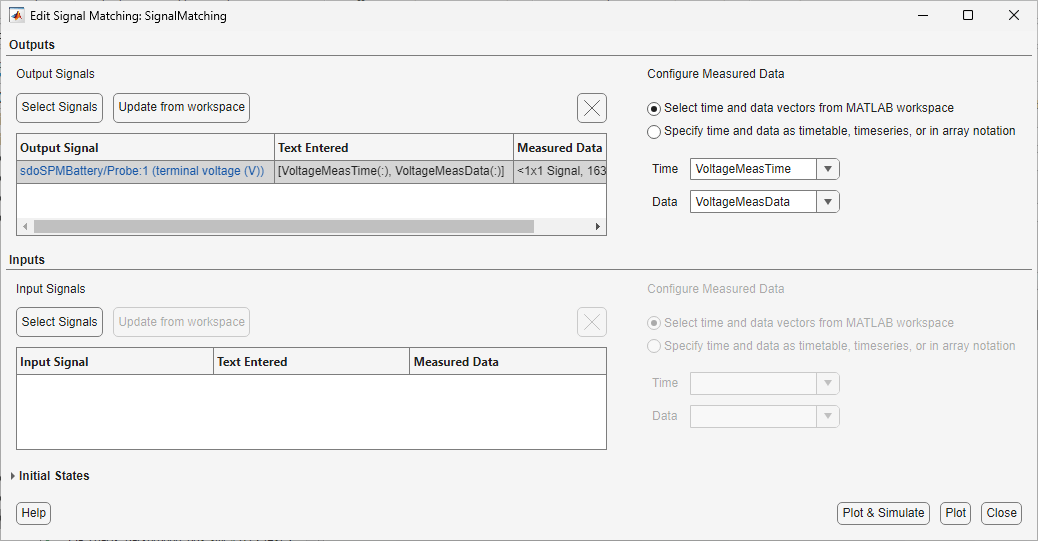Maximize the Edit Signal Matching window
The image size is (1038, 541).
point(967,16)
